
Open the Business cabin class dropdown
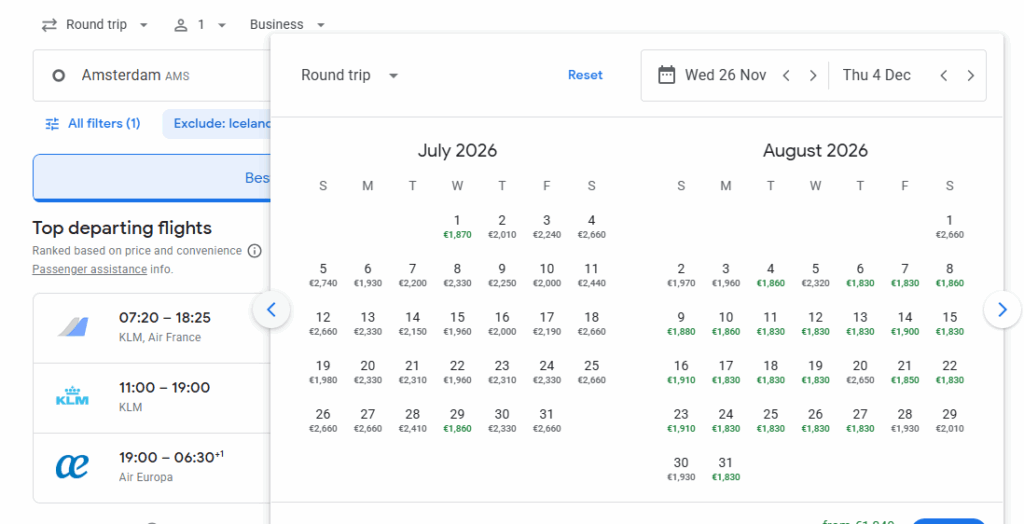tap(288, 25)
